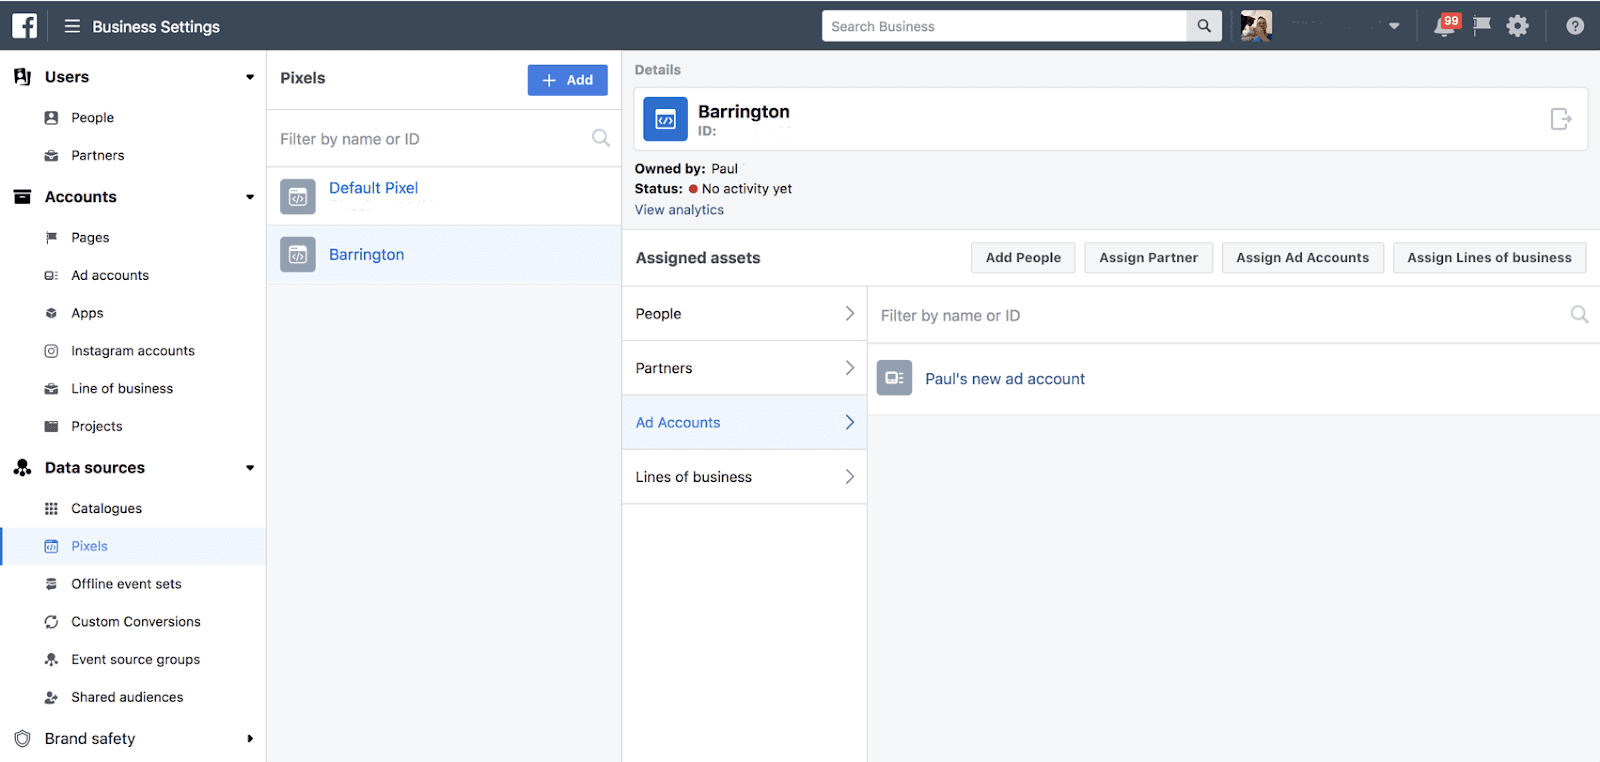Click the Pixels filter magnifier icon
The width and height of the screenshot is (1600, 762).
coord(600,138)
